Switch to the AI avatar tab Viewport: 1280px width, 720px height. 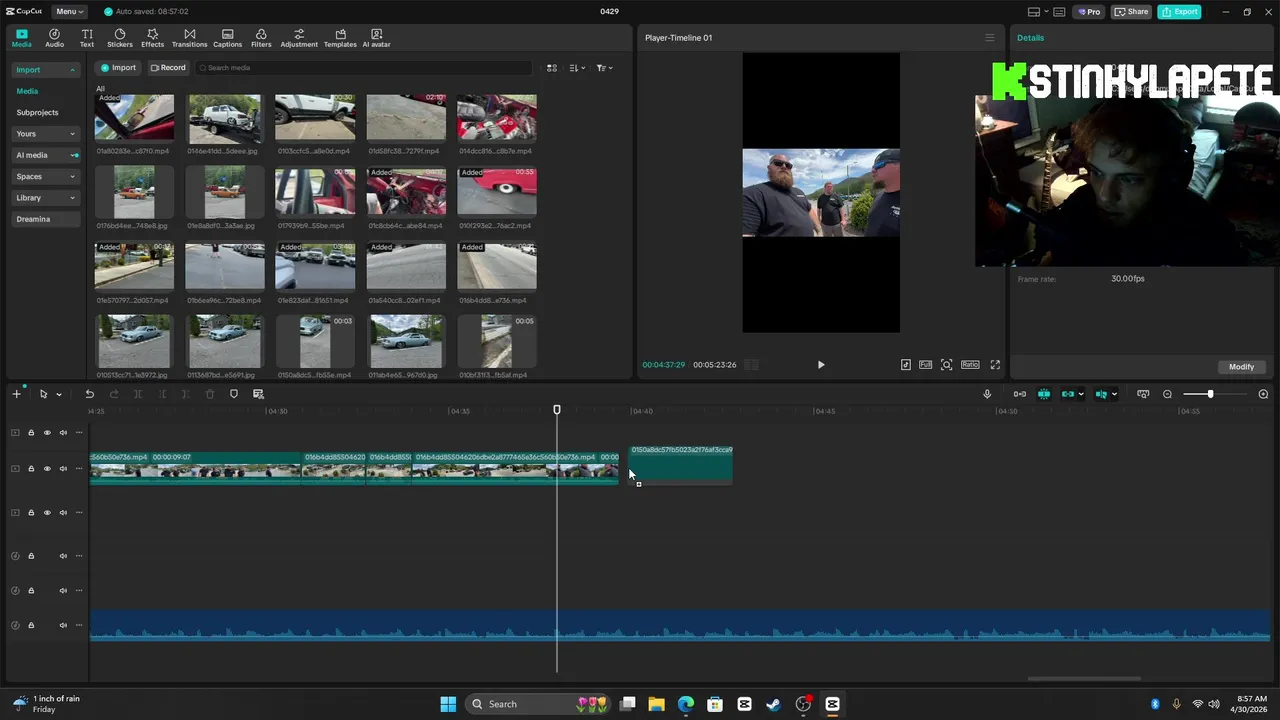[376, 38]
